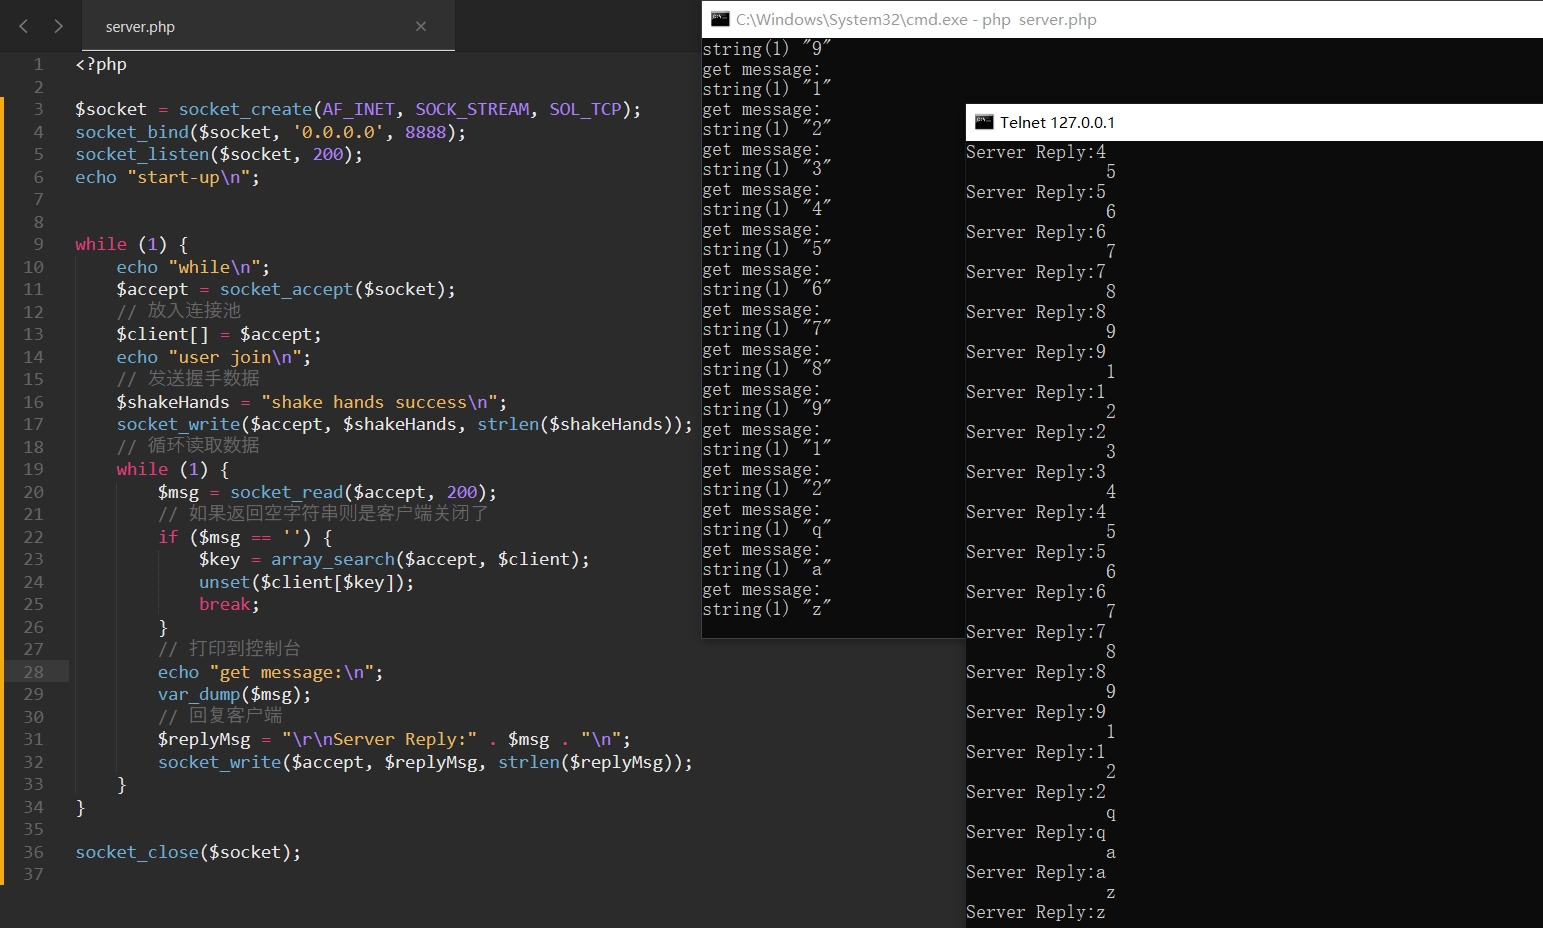The image size is (1543, 928).
Task: Click the port number 8888 in code
Action: (425, 132)
